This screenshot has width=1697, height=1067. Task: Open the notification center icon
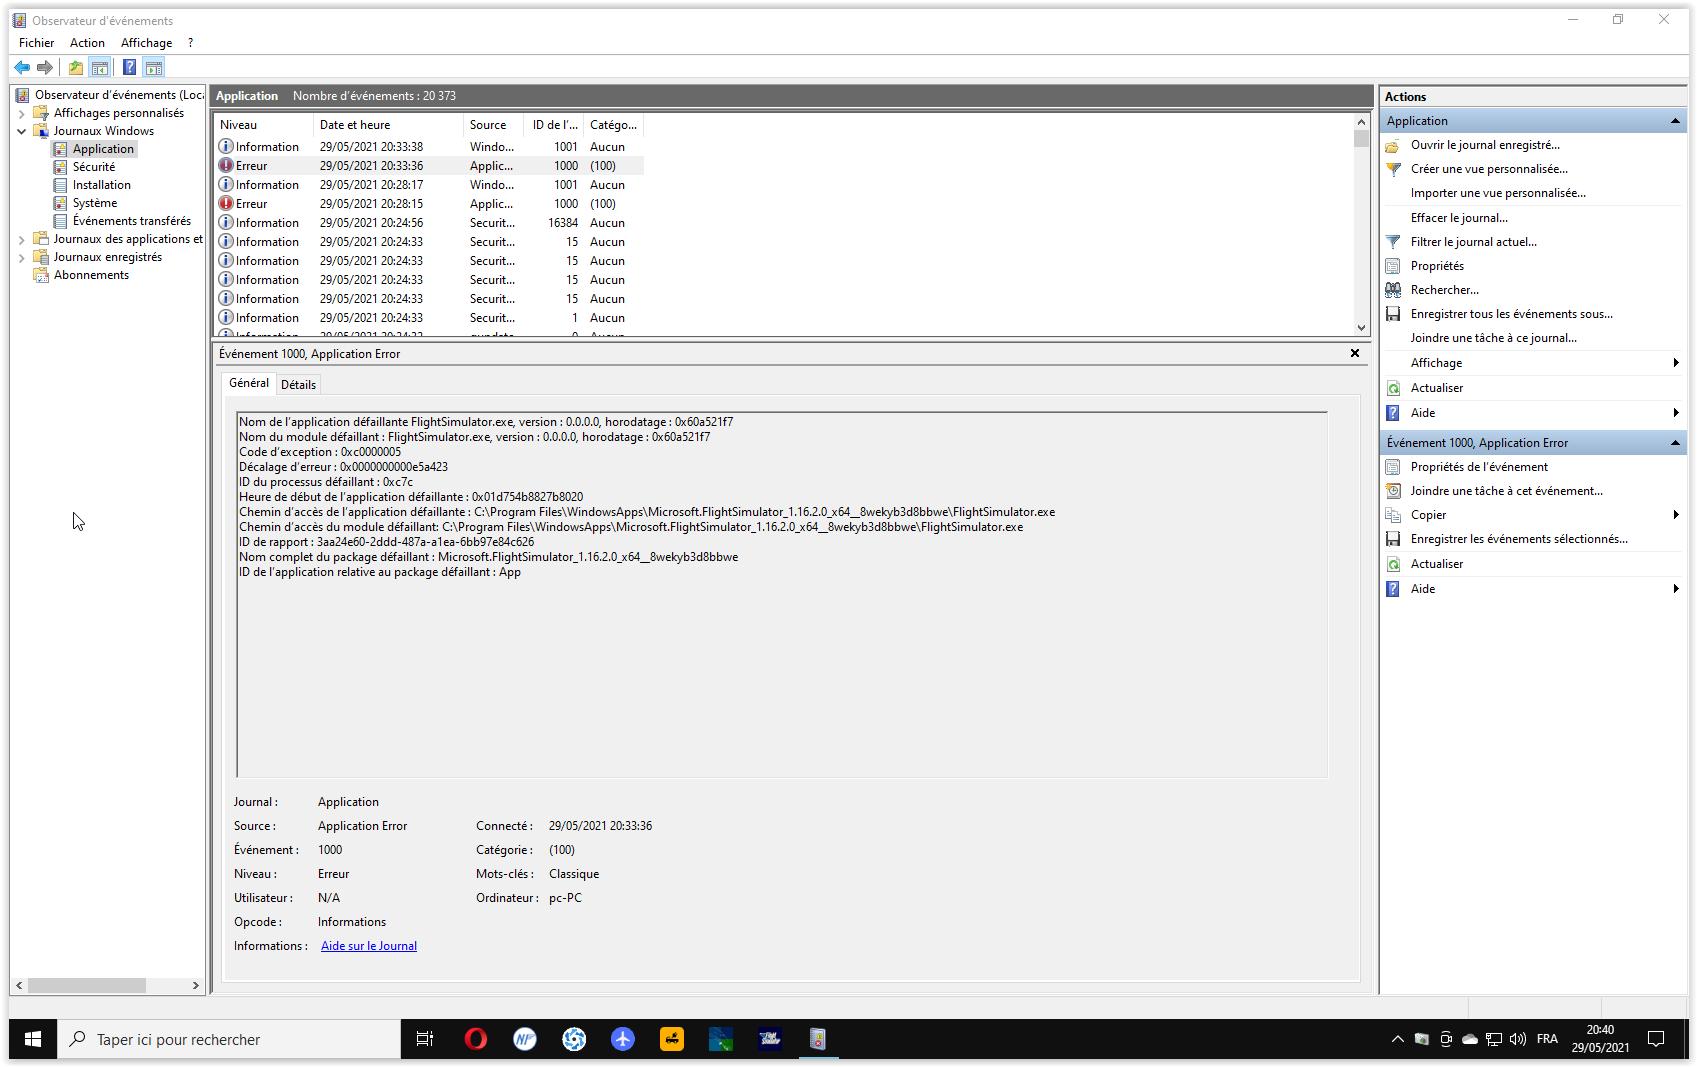(x=1656, y=1039)
